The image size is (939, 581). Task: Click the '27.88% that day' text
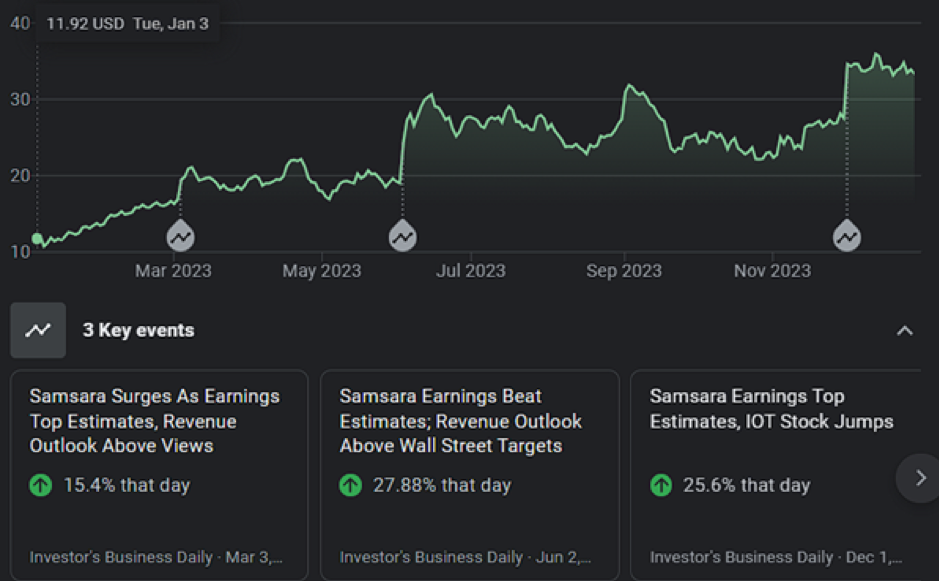(441, 486)
